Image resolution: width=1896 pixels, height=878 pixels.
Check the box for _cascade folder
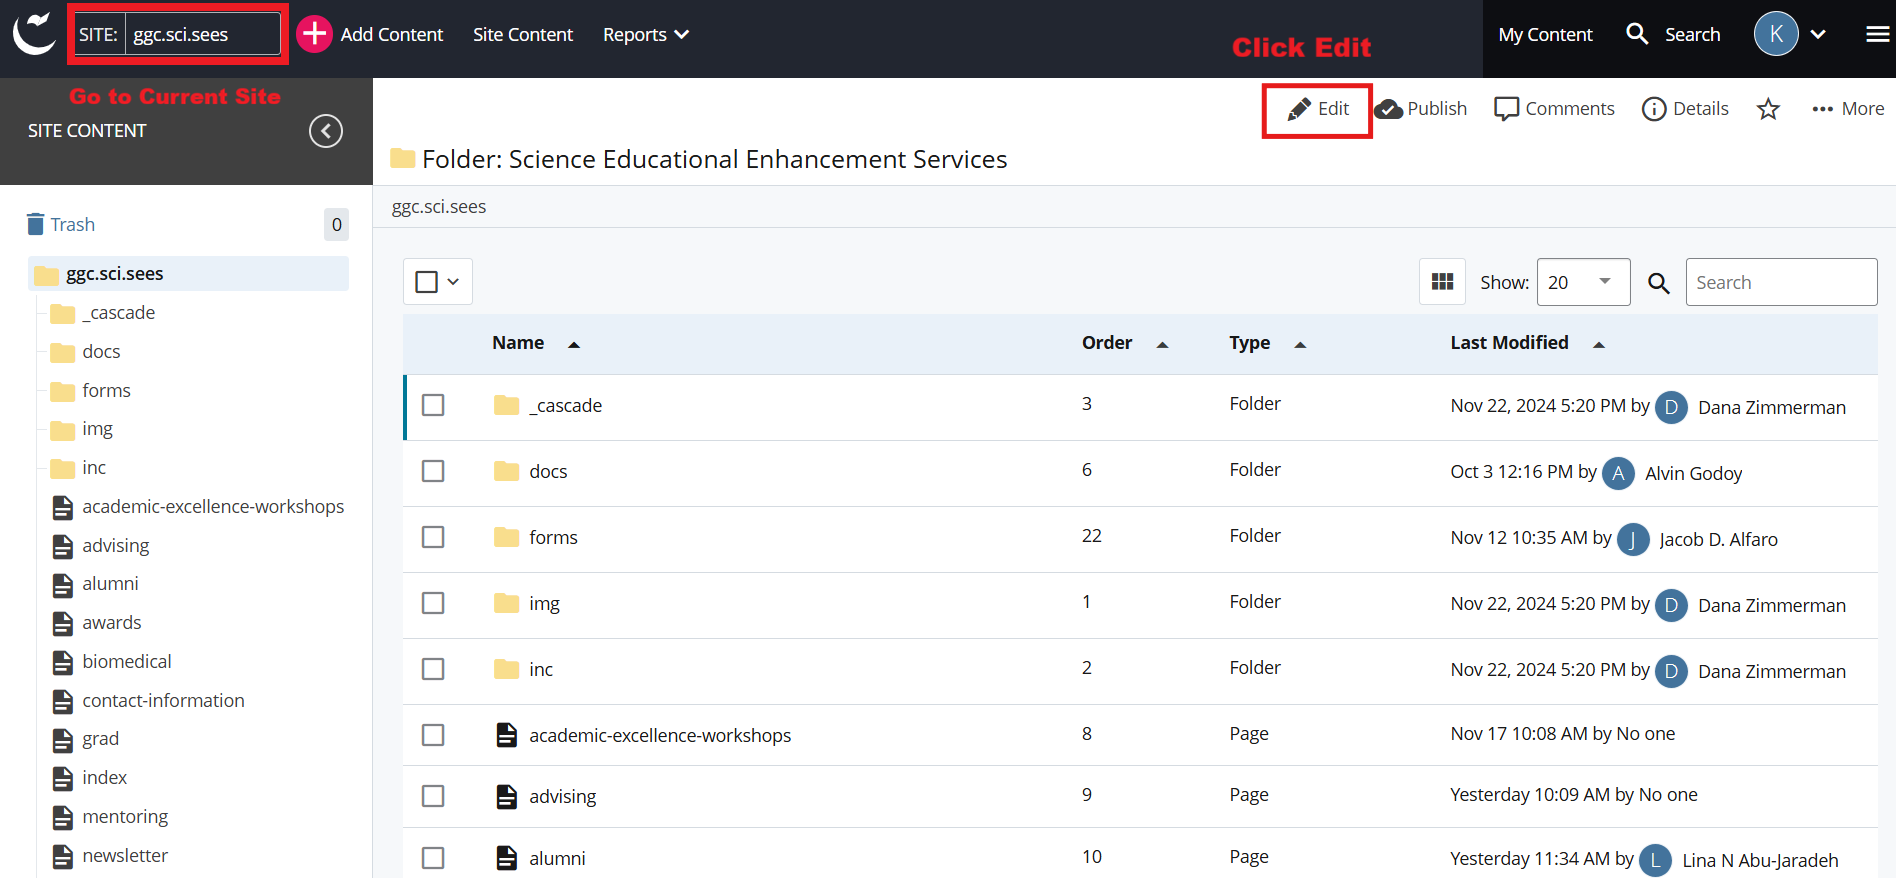433,405
